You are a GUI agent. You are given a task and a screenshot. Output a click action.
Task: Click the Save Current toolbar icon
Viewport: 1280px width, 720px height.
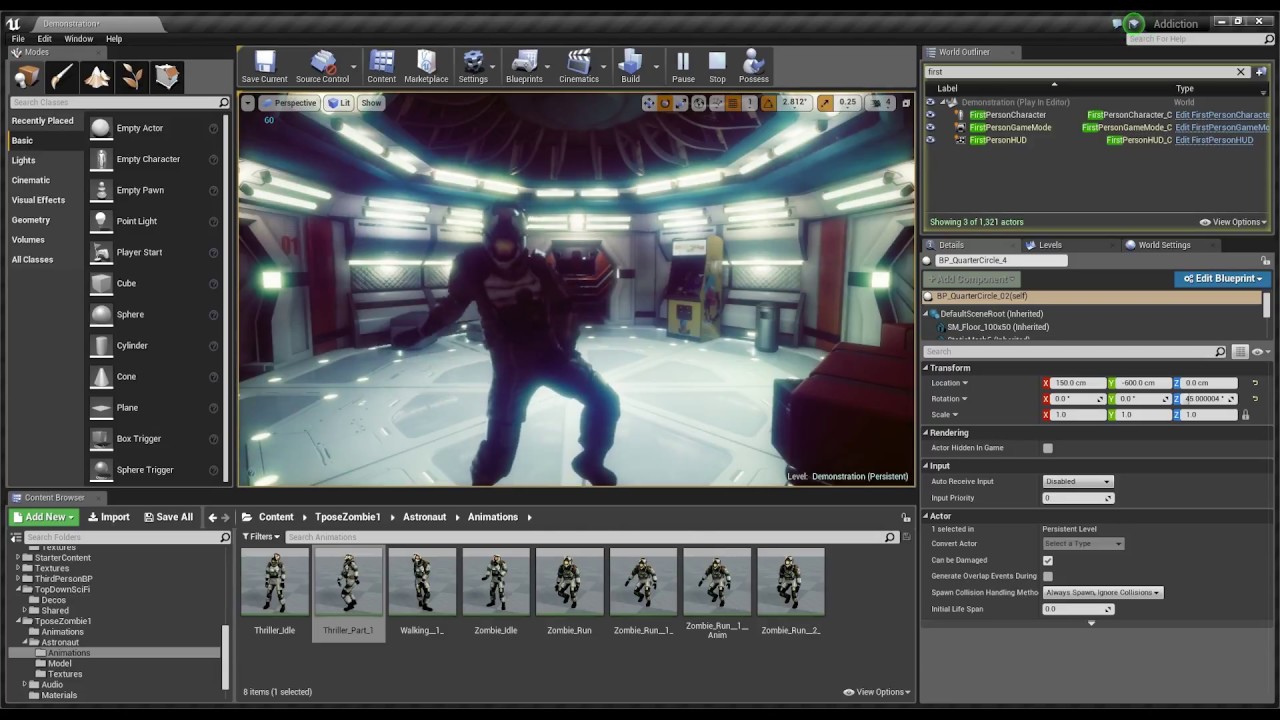coord(264,67)
